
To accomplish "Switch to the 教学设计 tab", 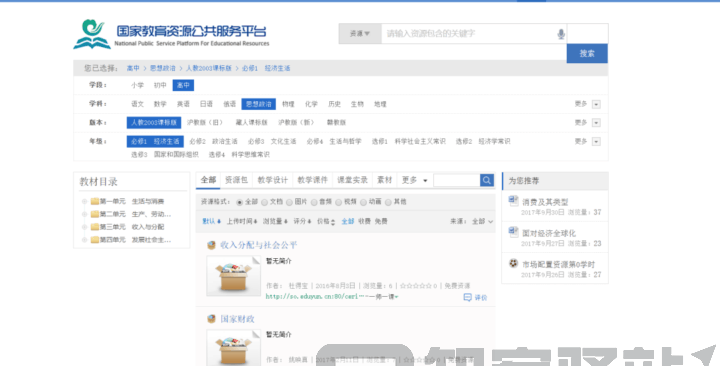I will click(x=273, y=180).
